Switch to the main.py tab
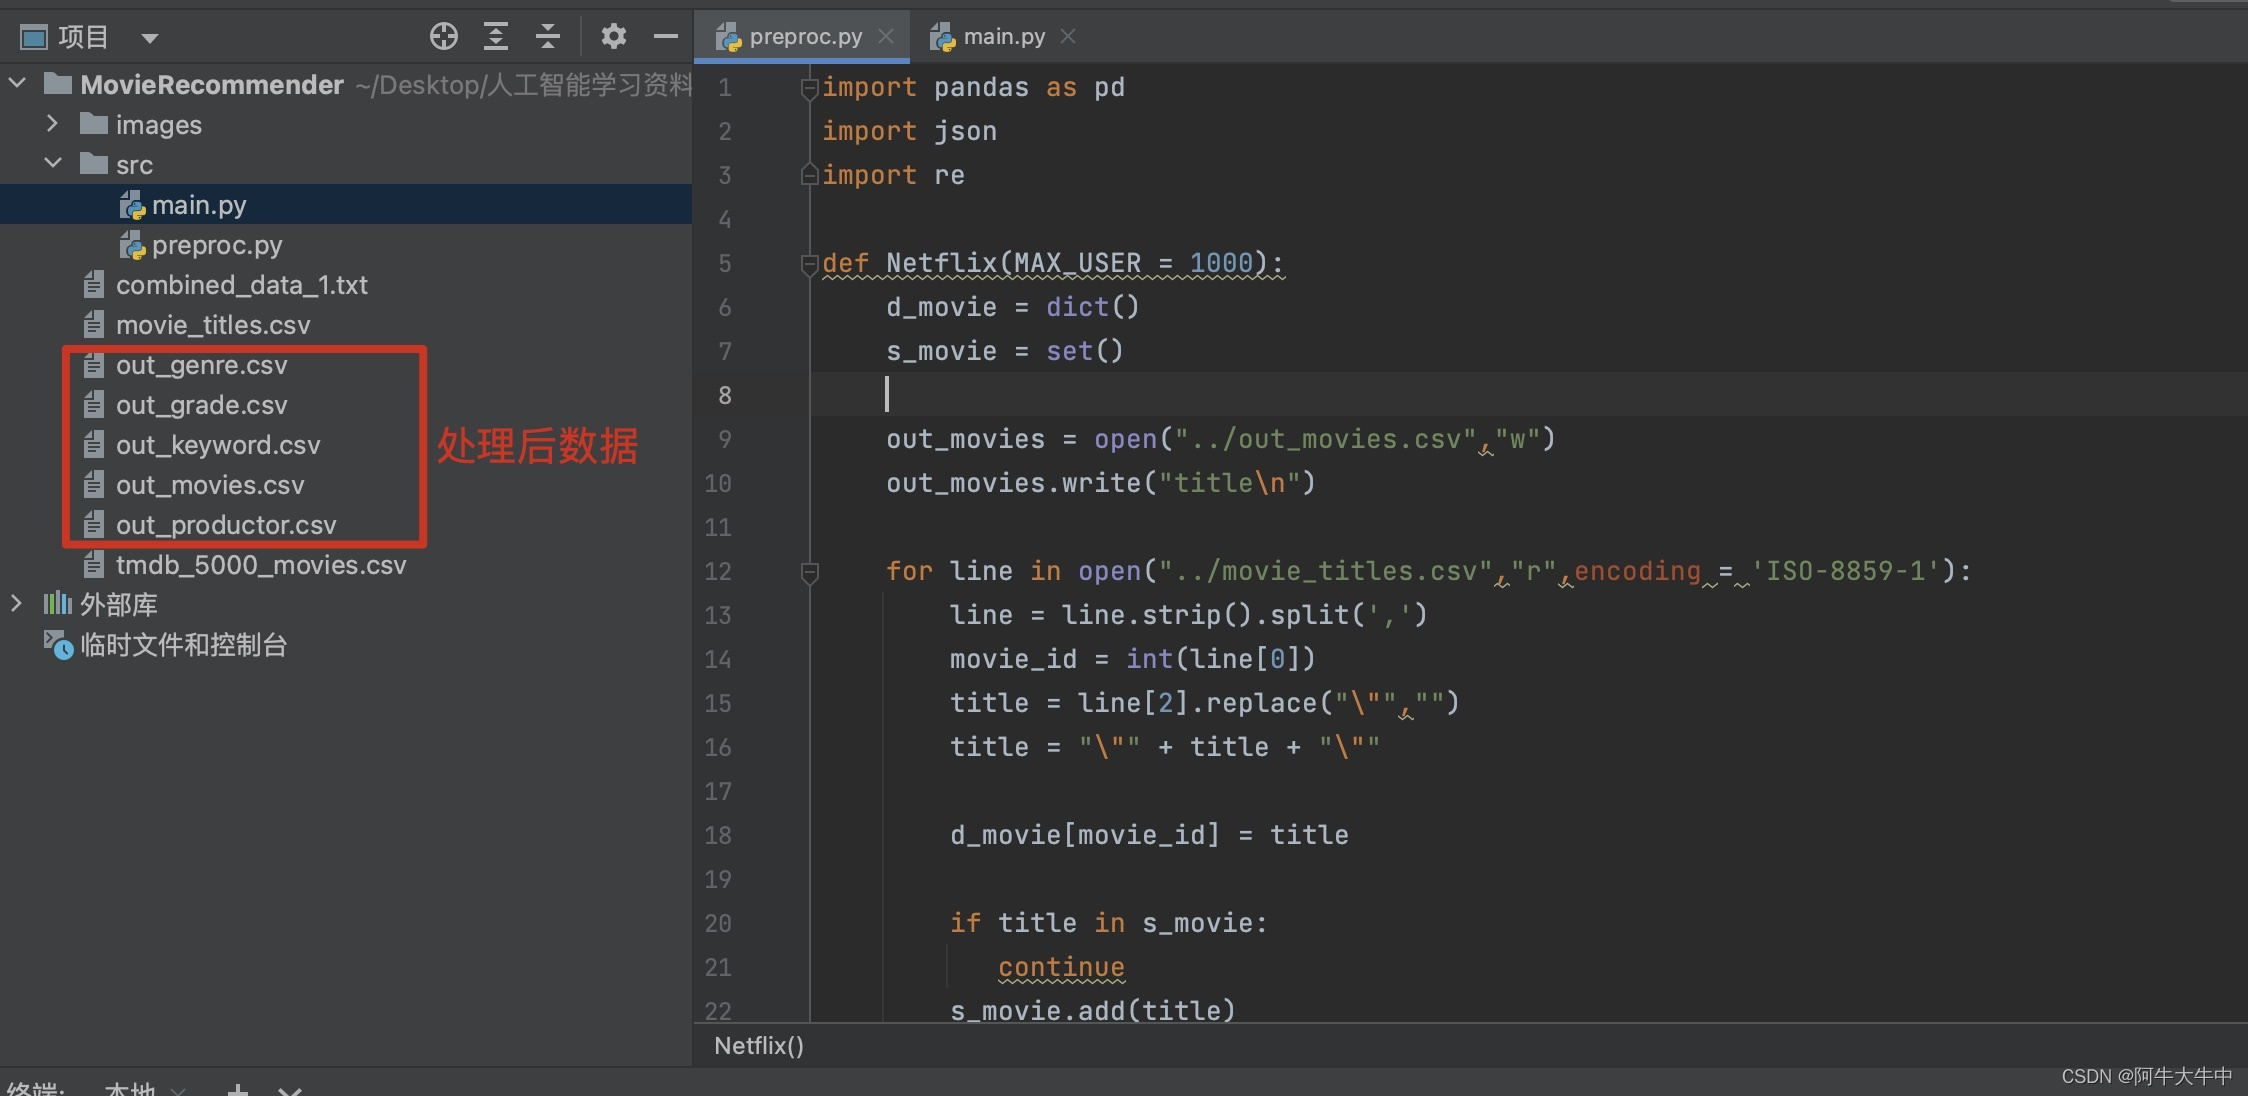Screen dimensions: 2248x1096 click(x=1003, y=37)
